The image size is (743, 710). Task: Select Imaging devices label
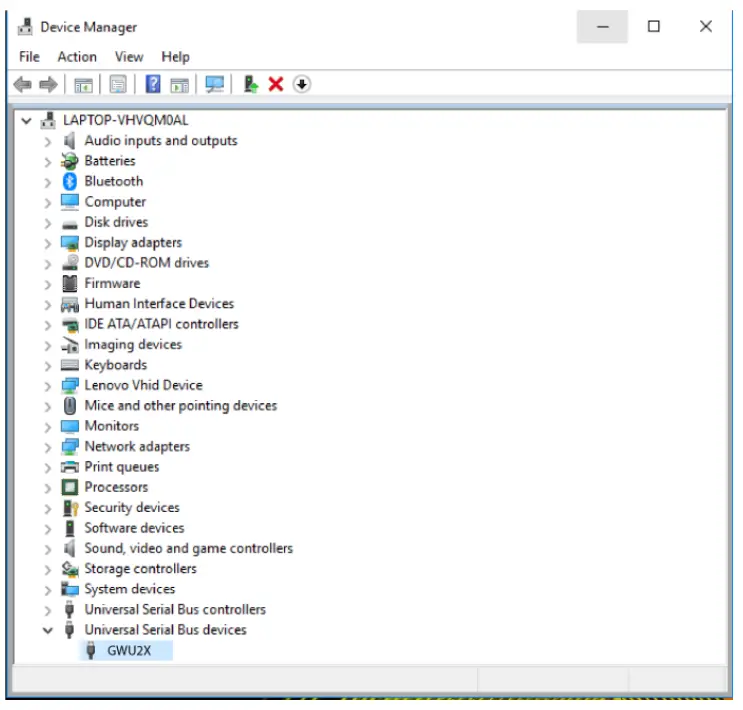pos(133,345)
